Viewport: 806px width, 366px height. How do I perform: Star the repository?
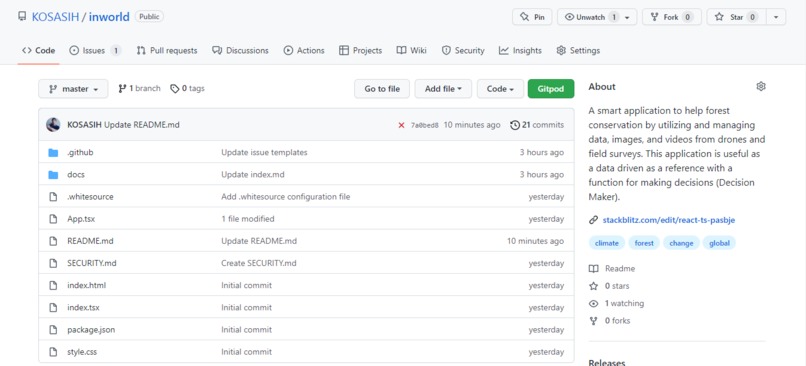coord(736,17)
